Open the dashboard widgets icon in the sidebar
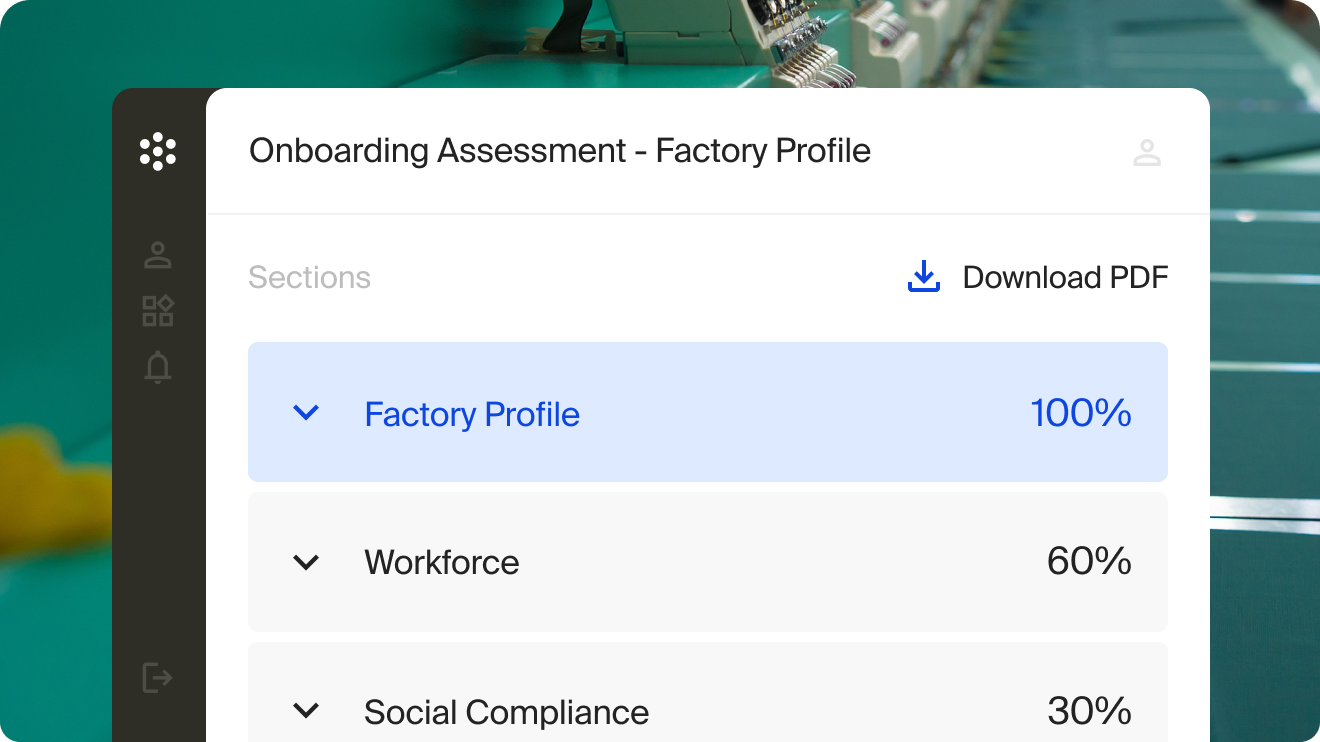Viewport: 1320px width, 742px height. 158,311
